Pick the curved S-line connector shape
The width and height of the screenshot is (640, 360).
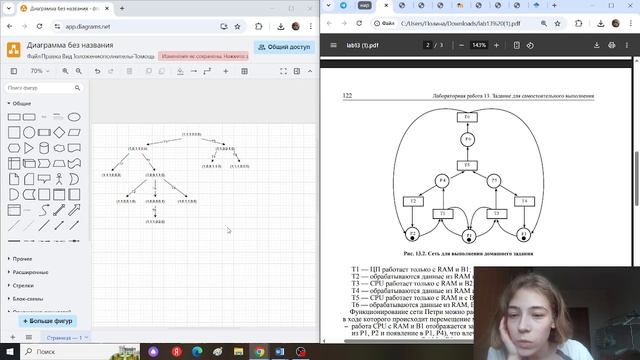click(44, 210)
